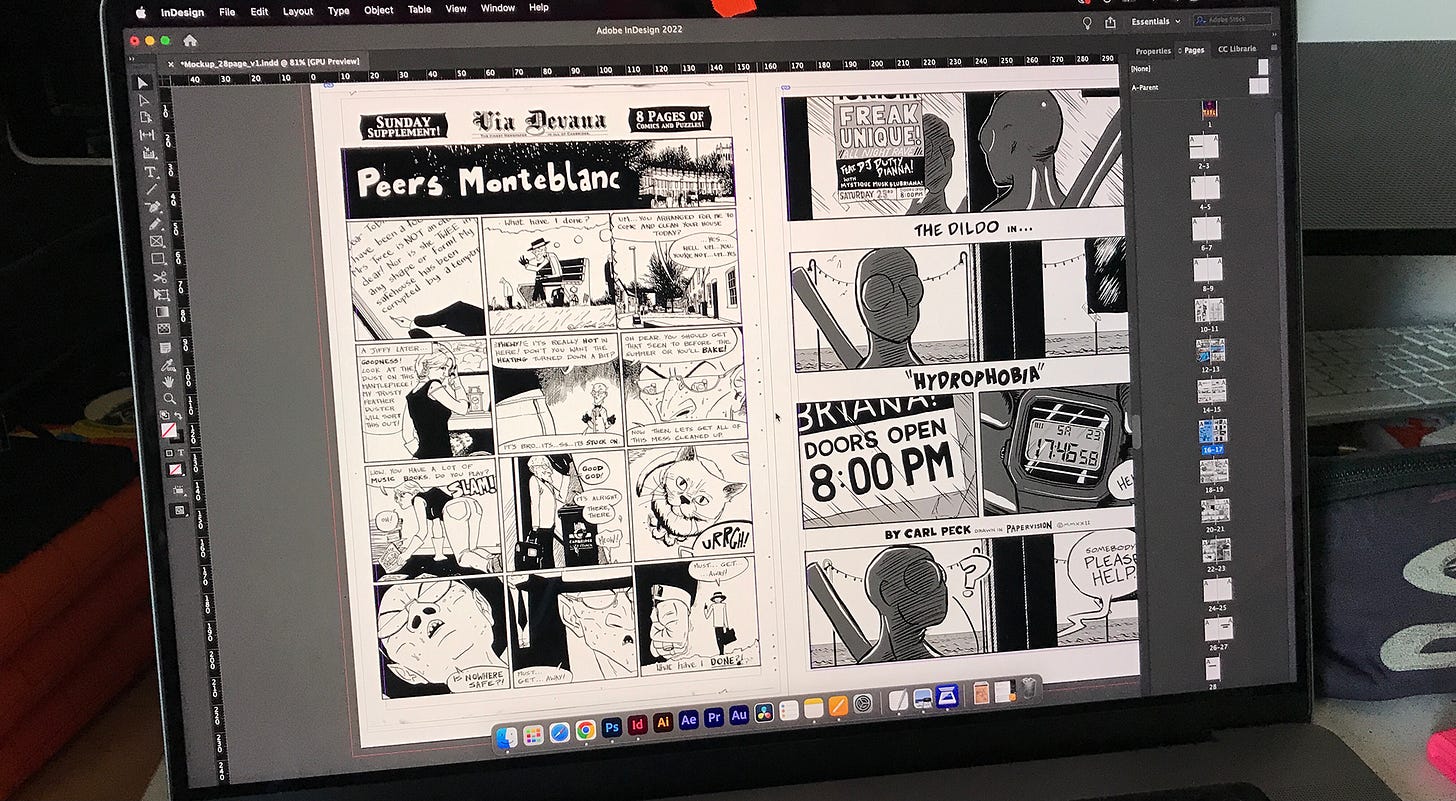This screenshot has height=801, width=1456.
Task: Select the Gradient Feather tool
Action: pyautogui.click(x=164, y=330)
